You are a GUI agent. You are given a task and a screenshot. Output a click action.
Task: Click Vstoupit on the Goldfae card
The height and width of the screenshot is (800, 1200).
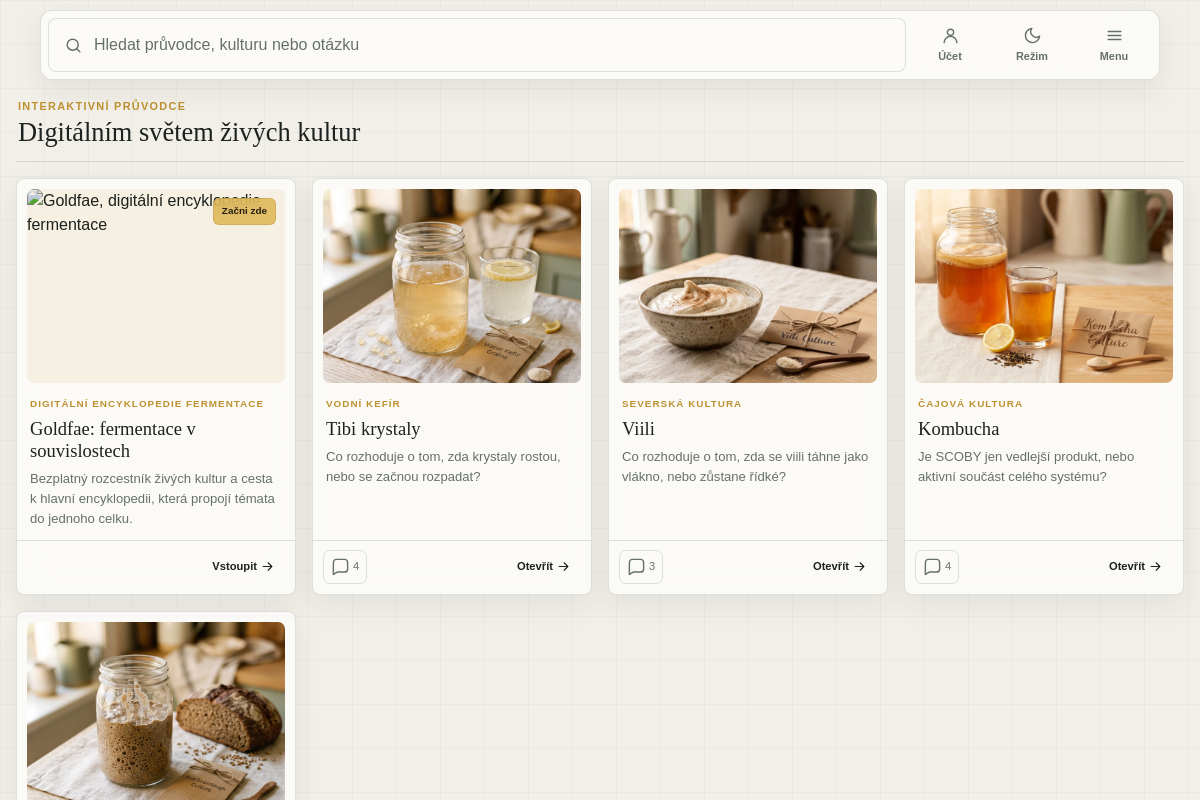pos(243,566)
